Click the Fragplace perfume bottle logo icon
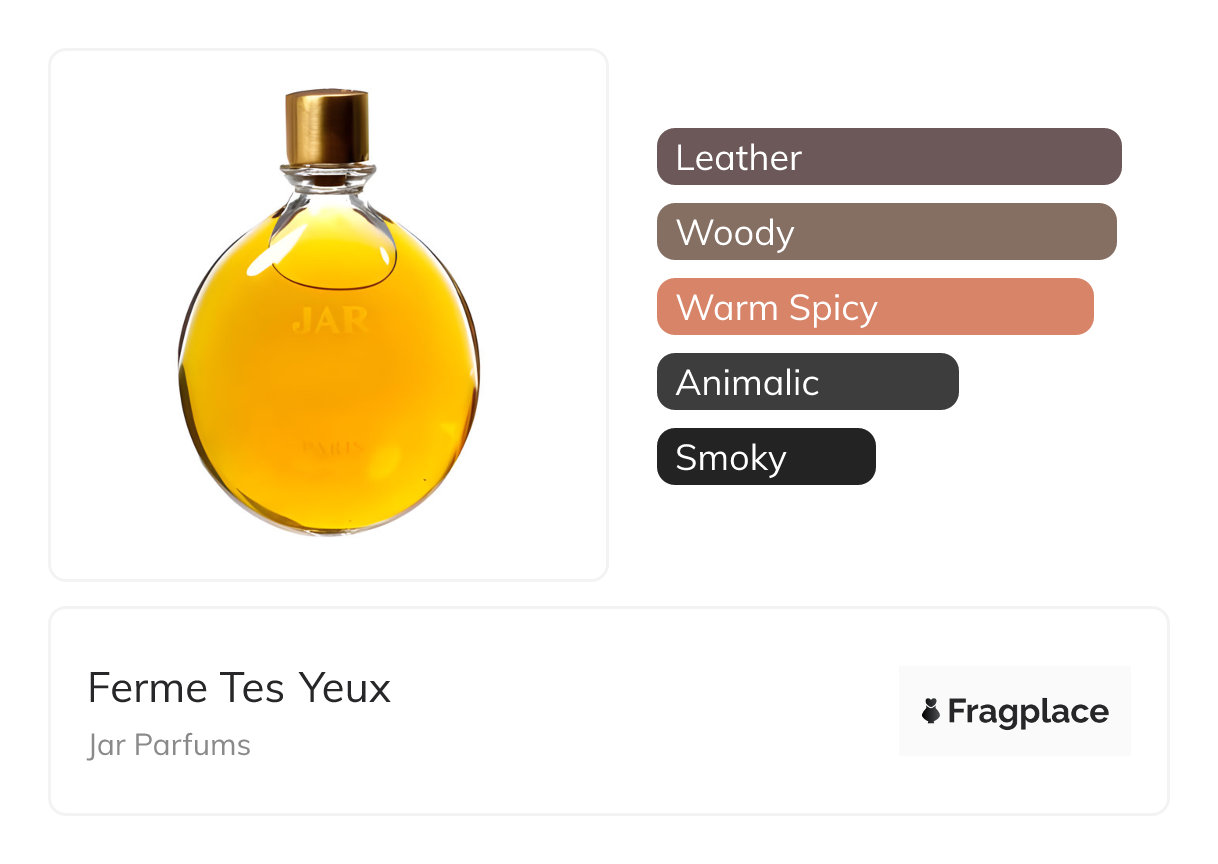 click(x=931, y=711)
